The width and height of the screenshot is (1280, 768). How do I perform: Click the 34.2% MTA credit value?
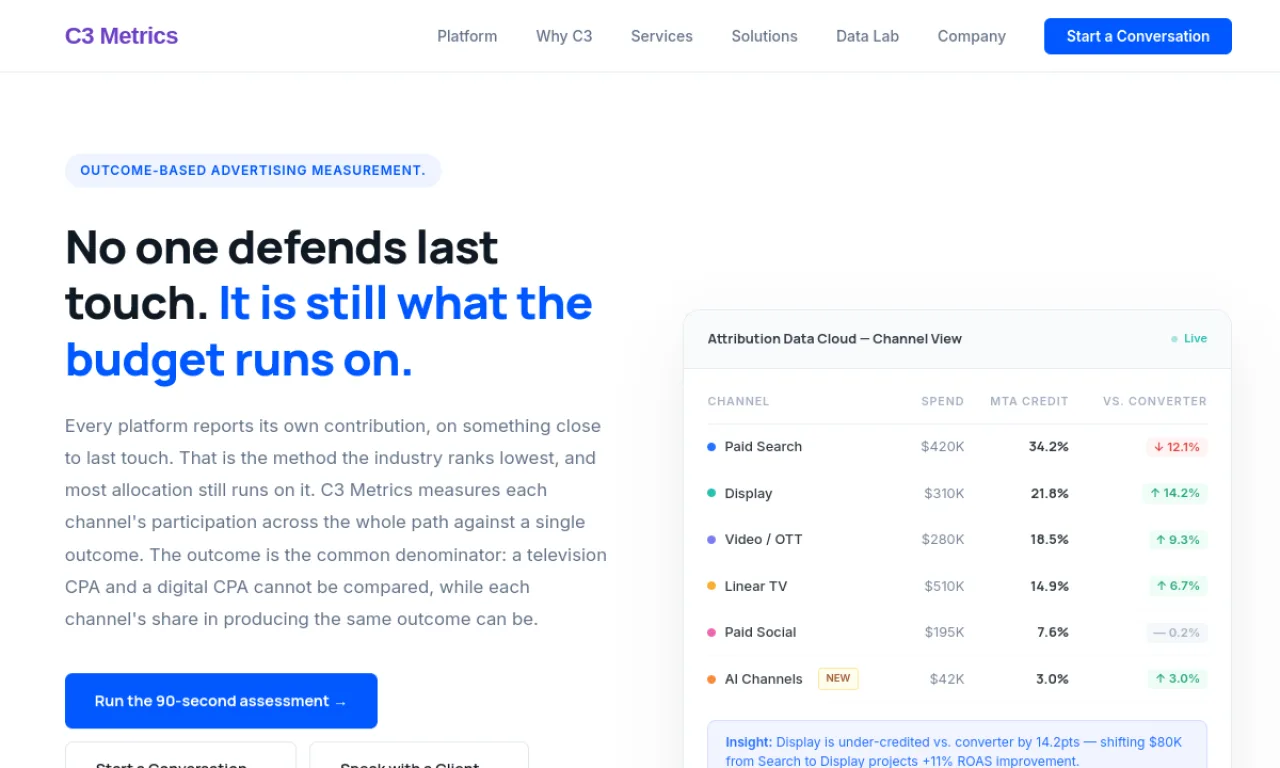point(1049,447)
